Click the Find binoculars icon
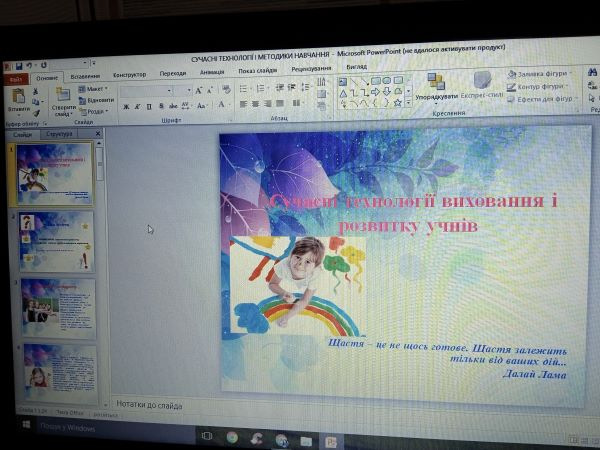 [592, 72]
